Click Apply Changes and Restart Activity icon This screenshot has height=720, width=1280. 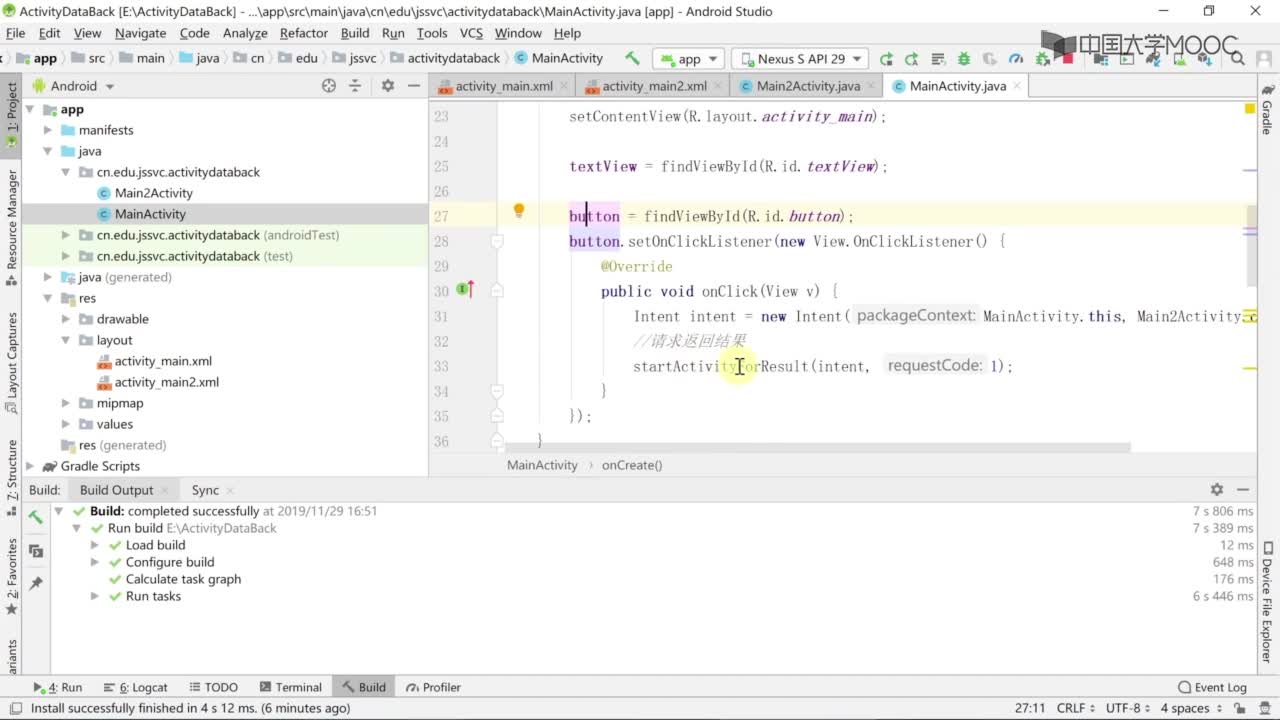click(x=912, y=59)
